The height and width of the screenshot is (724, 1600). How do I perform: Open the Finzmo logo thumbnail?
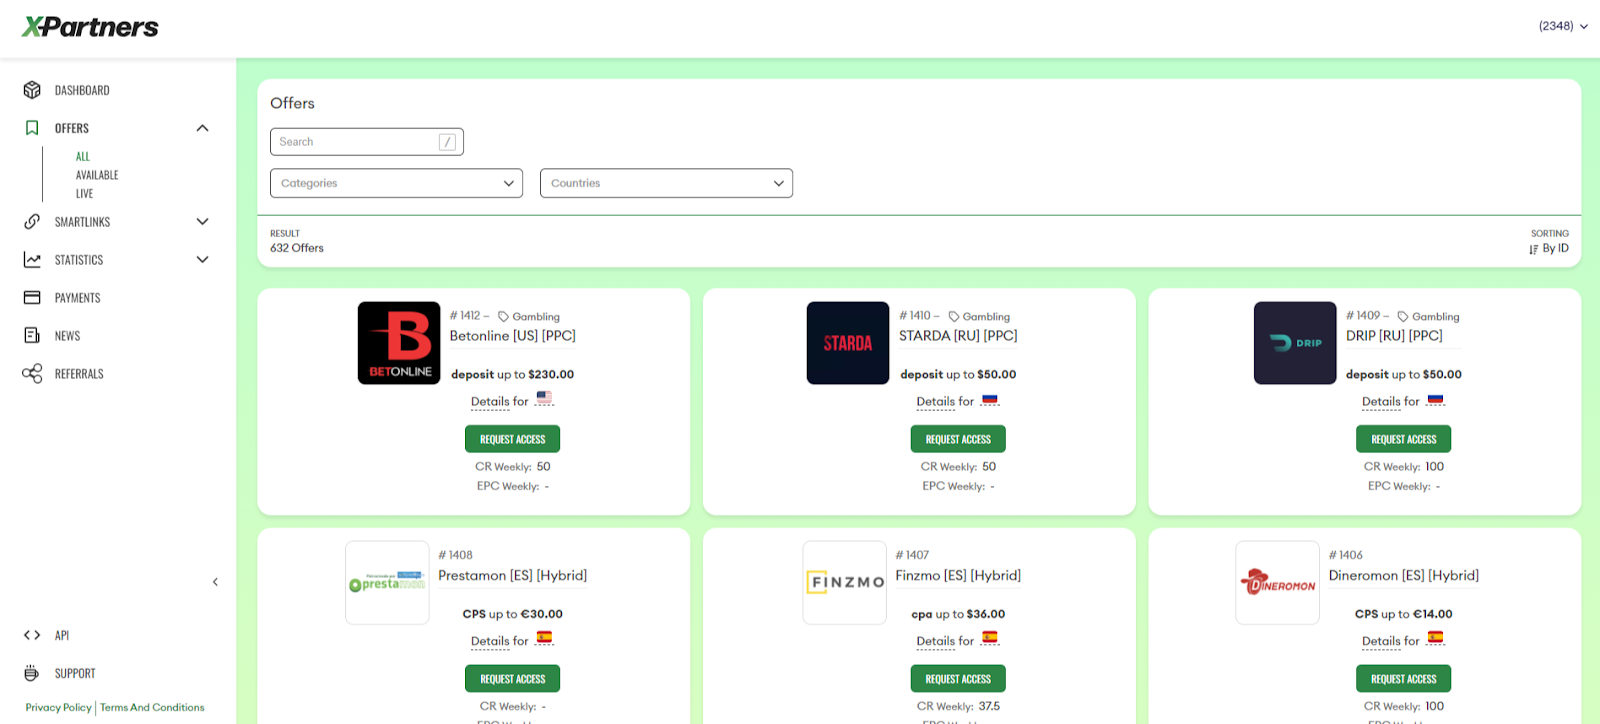(x=845, y=583)
